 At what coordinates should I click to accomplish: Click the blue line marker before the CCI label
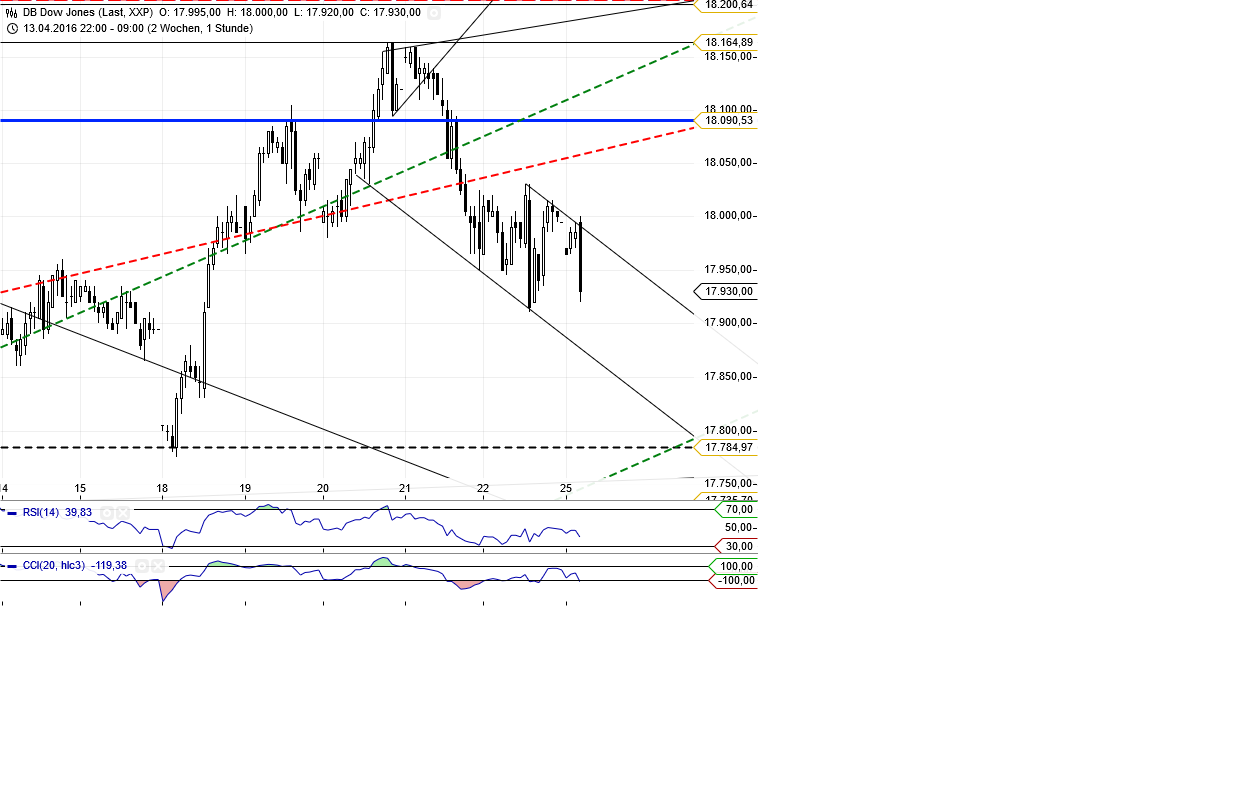point(12,565)
